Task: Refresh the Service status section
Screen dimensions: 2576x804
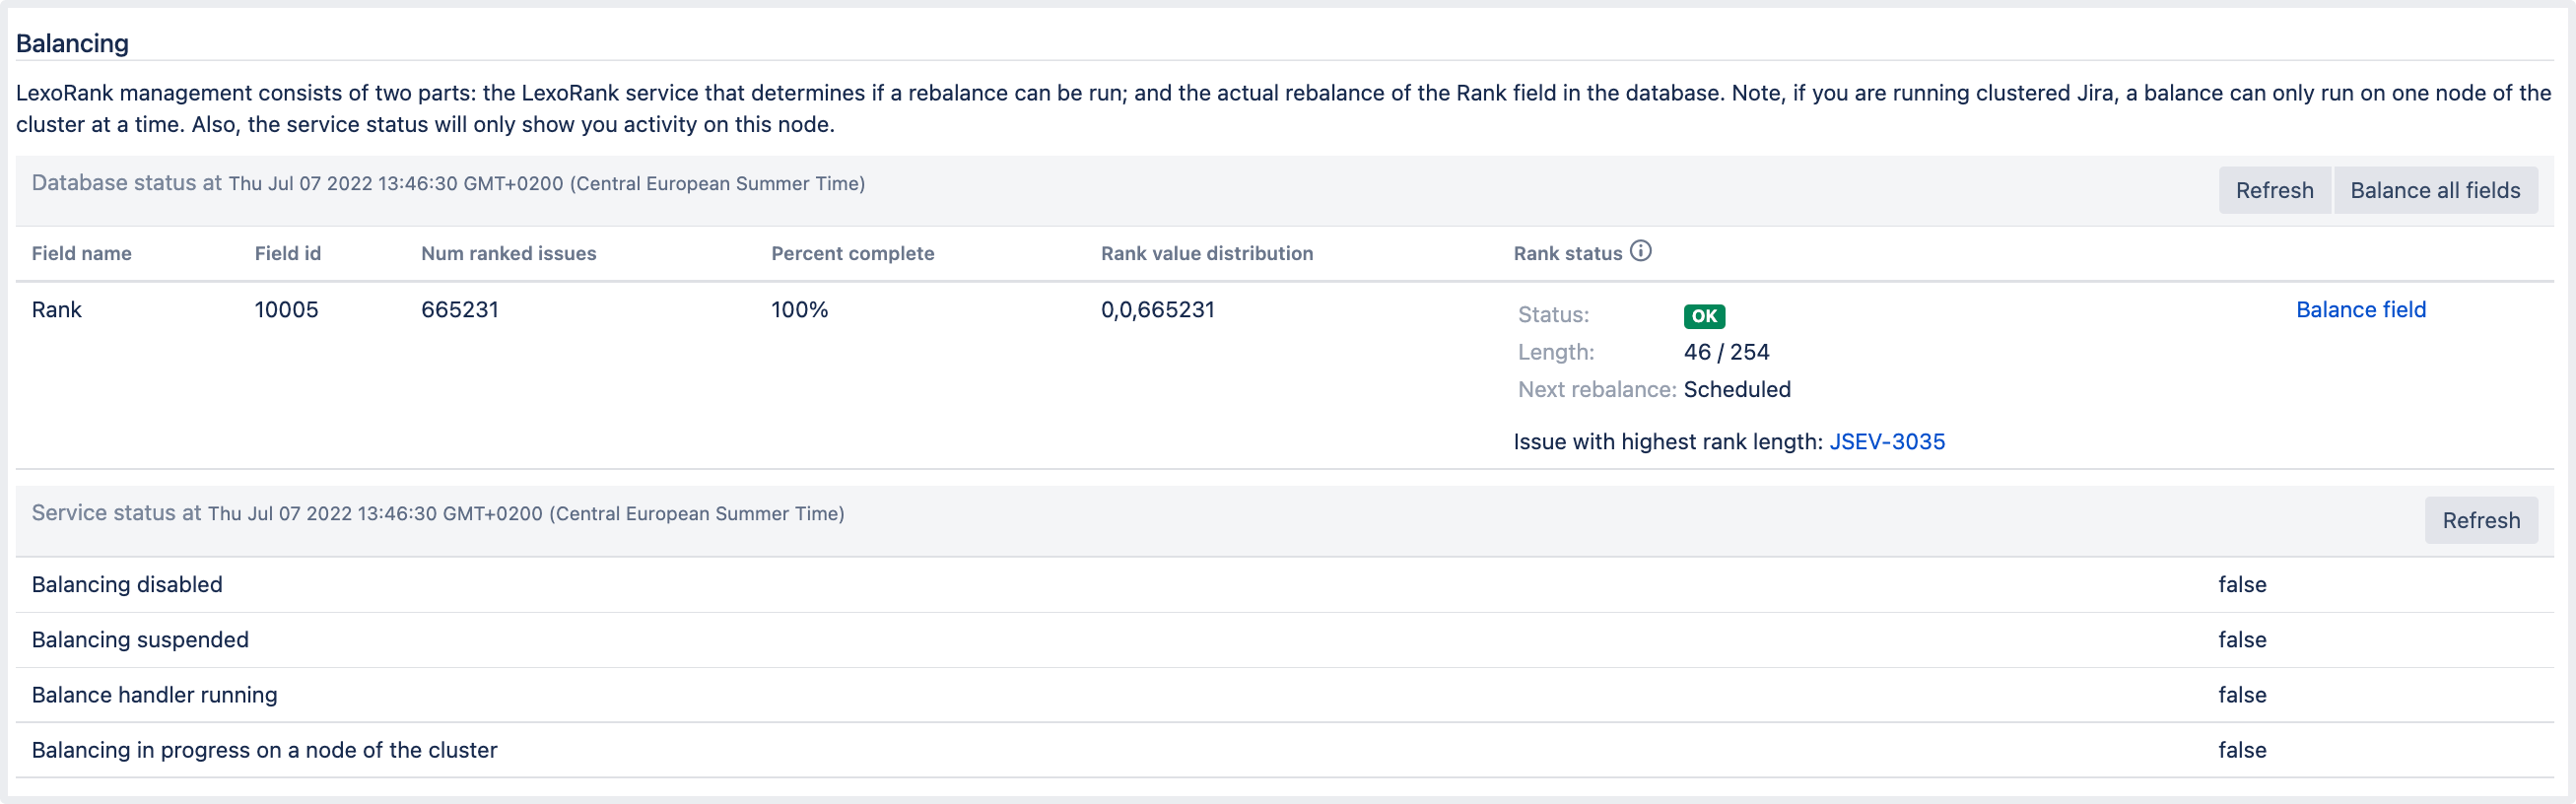Action: click(x=2479, y=520)
